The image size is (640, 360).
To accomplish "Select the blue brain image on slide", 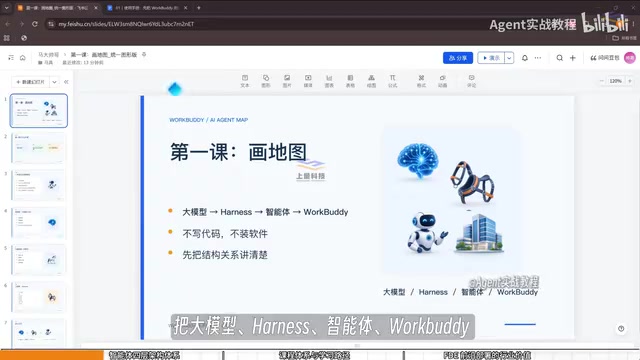I will pos(418,161).
